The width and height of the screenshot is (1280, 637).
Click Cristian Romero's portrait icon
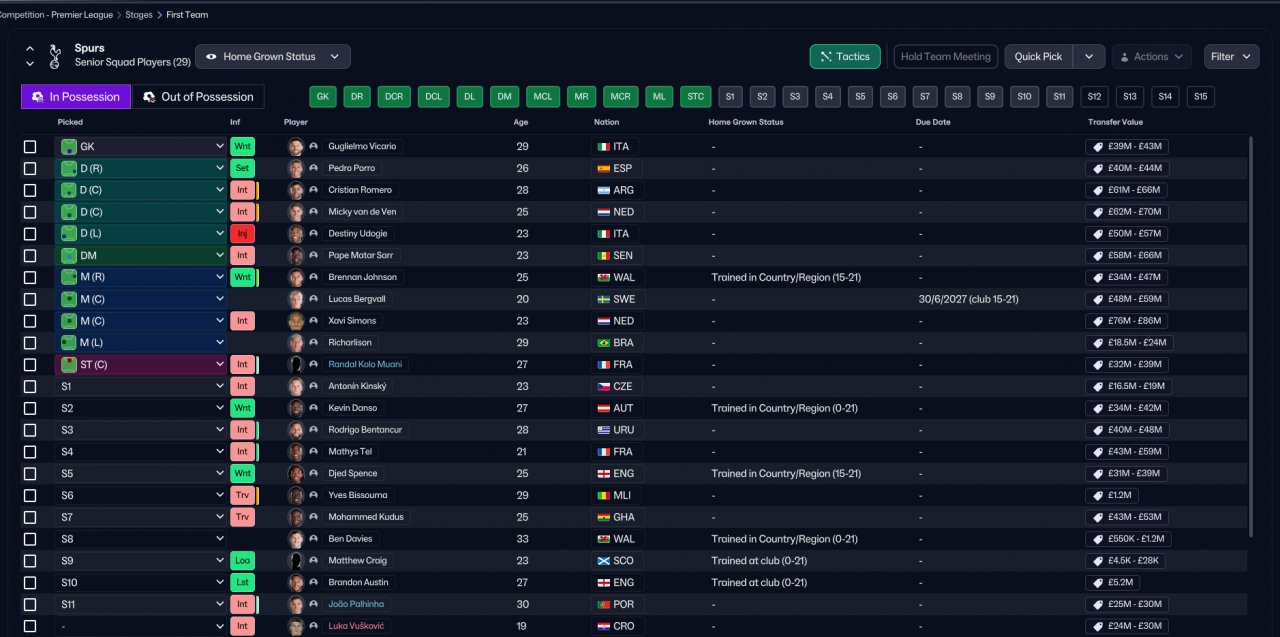[296, 190]
